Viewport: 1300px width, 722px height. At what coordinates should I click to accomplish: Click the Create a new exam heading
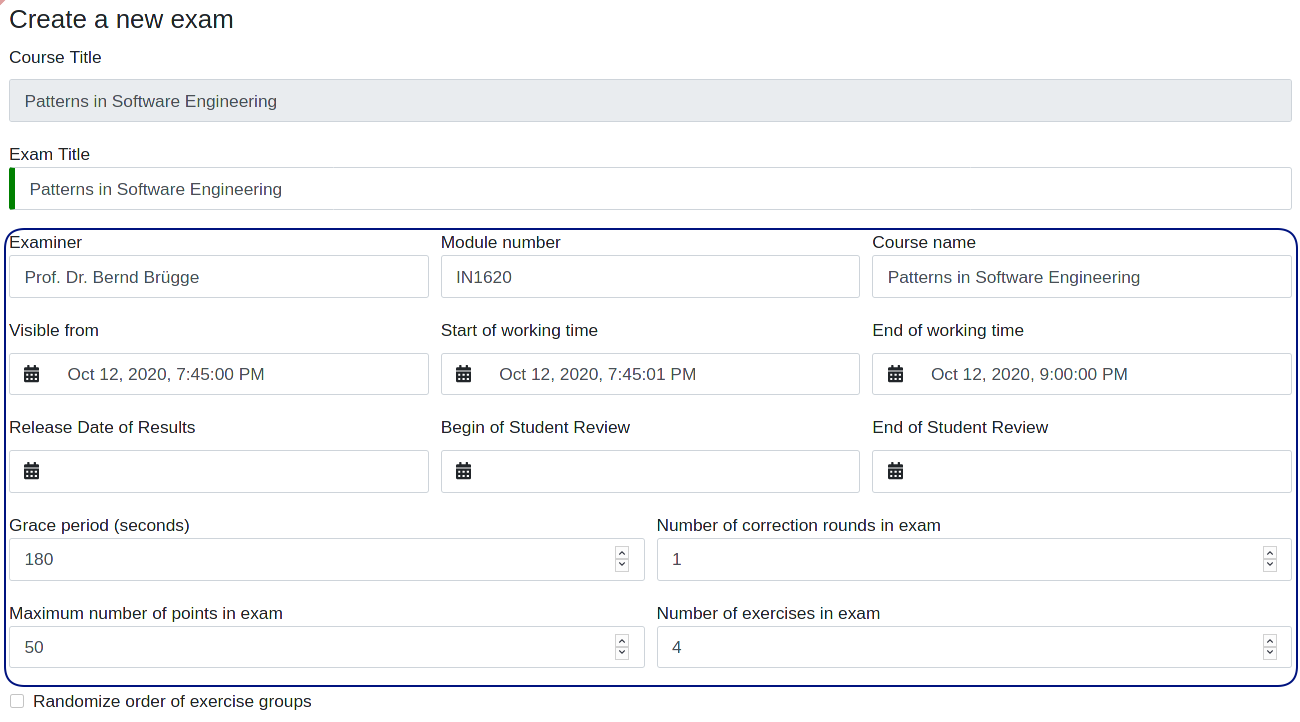pos(121,19)
